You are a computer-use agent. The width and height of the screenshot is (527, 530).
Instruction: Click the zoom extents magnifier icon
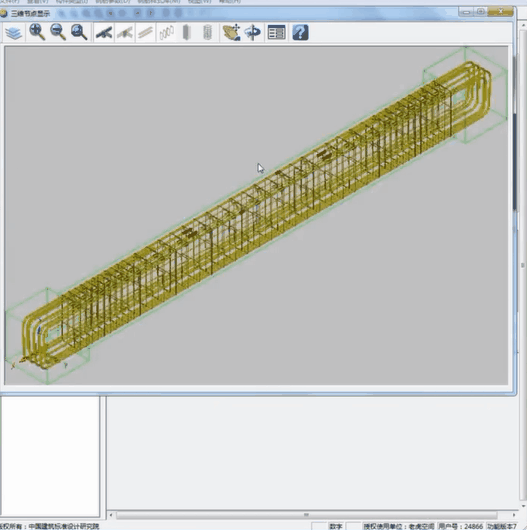79,32
